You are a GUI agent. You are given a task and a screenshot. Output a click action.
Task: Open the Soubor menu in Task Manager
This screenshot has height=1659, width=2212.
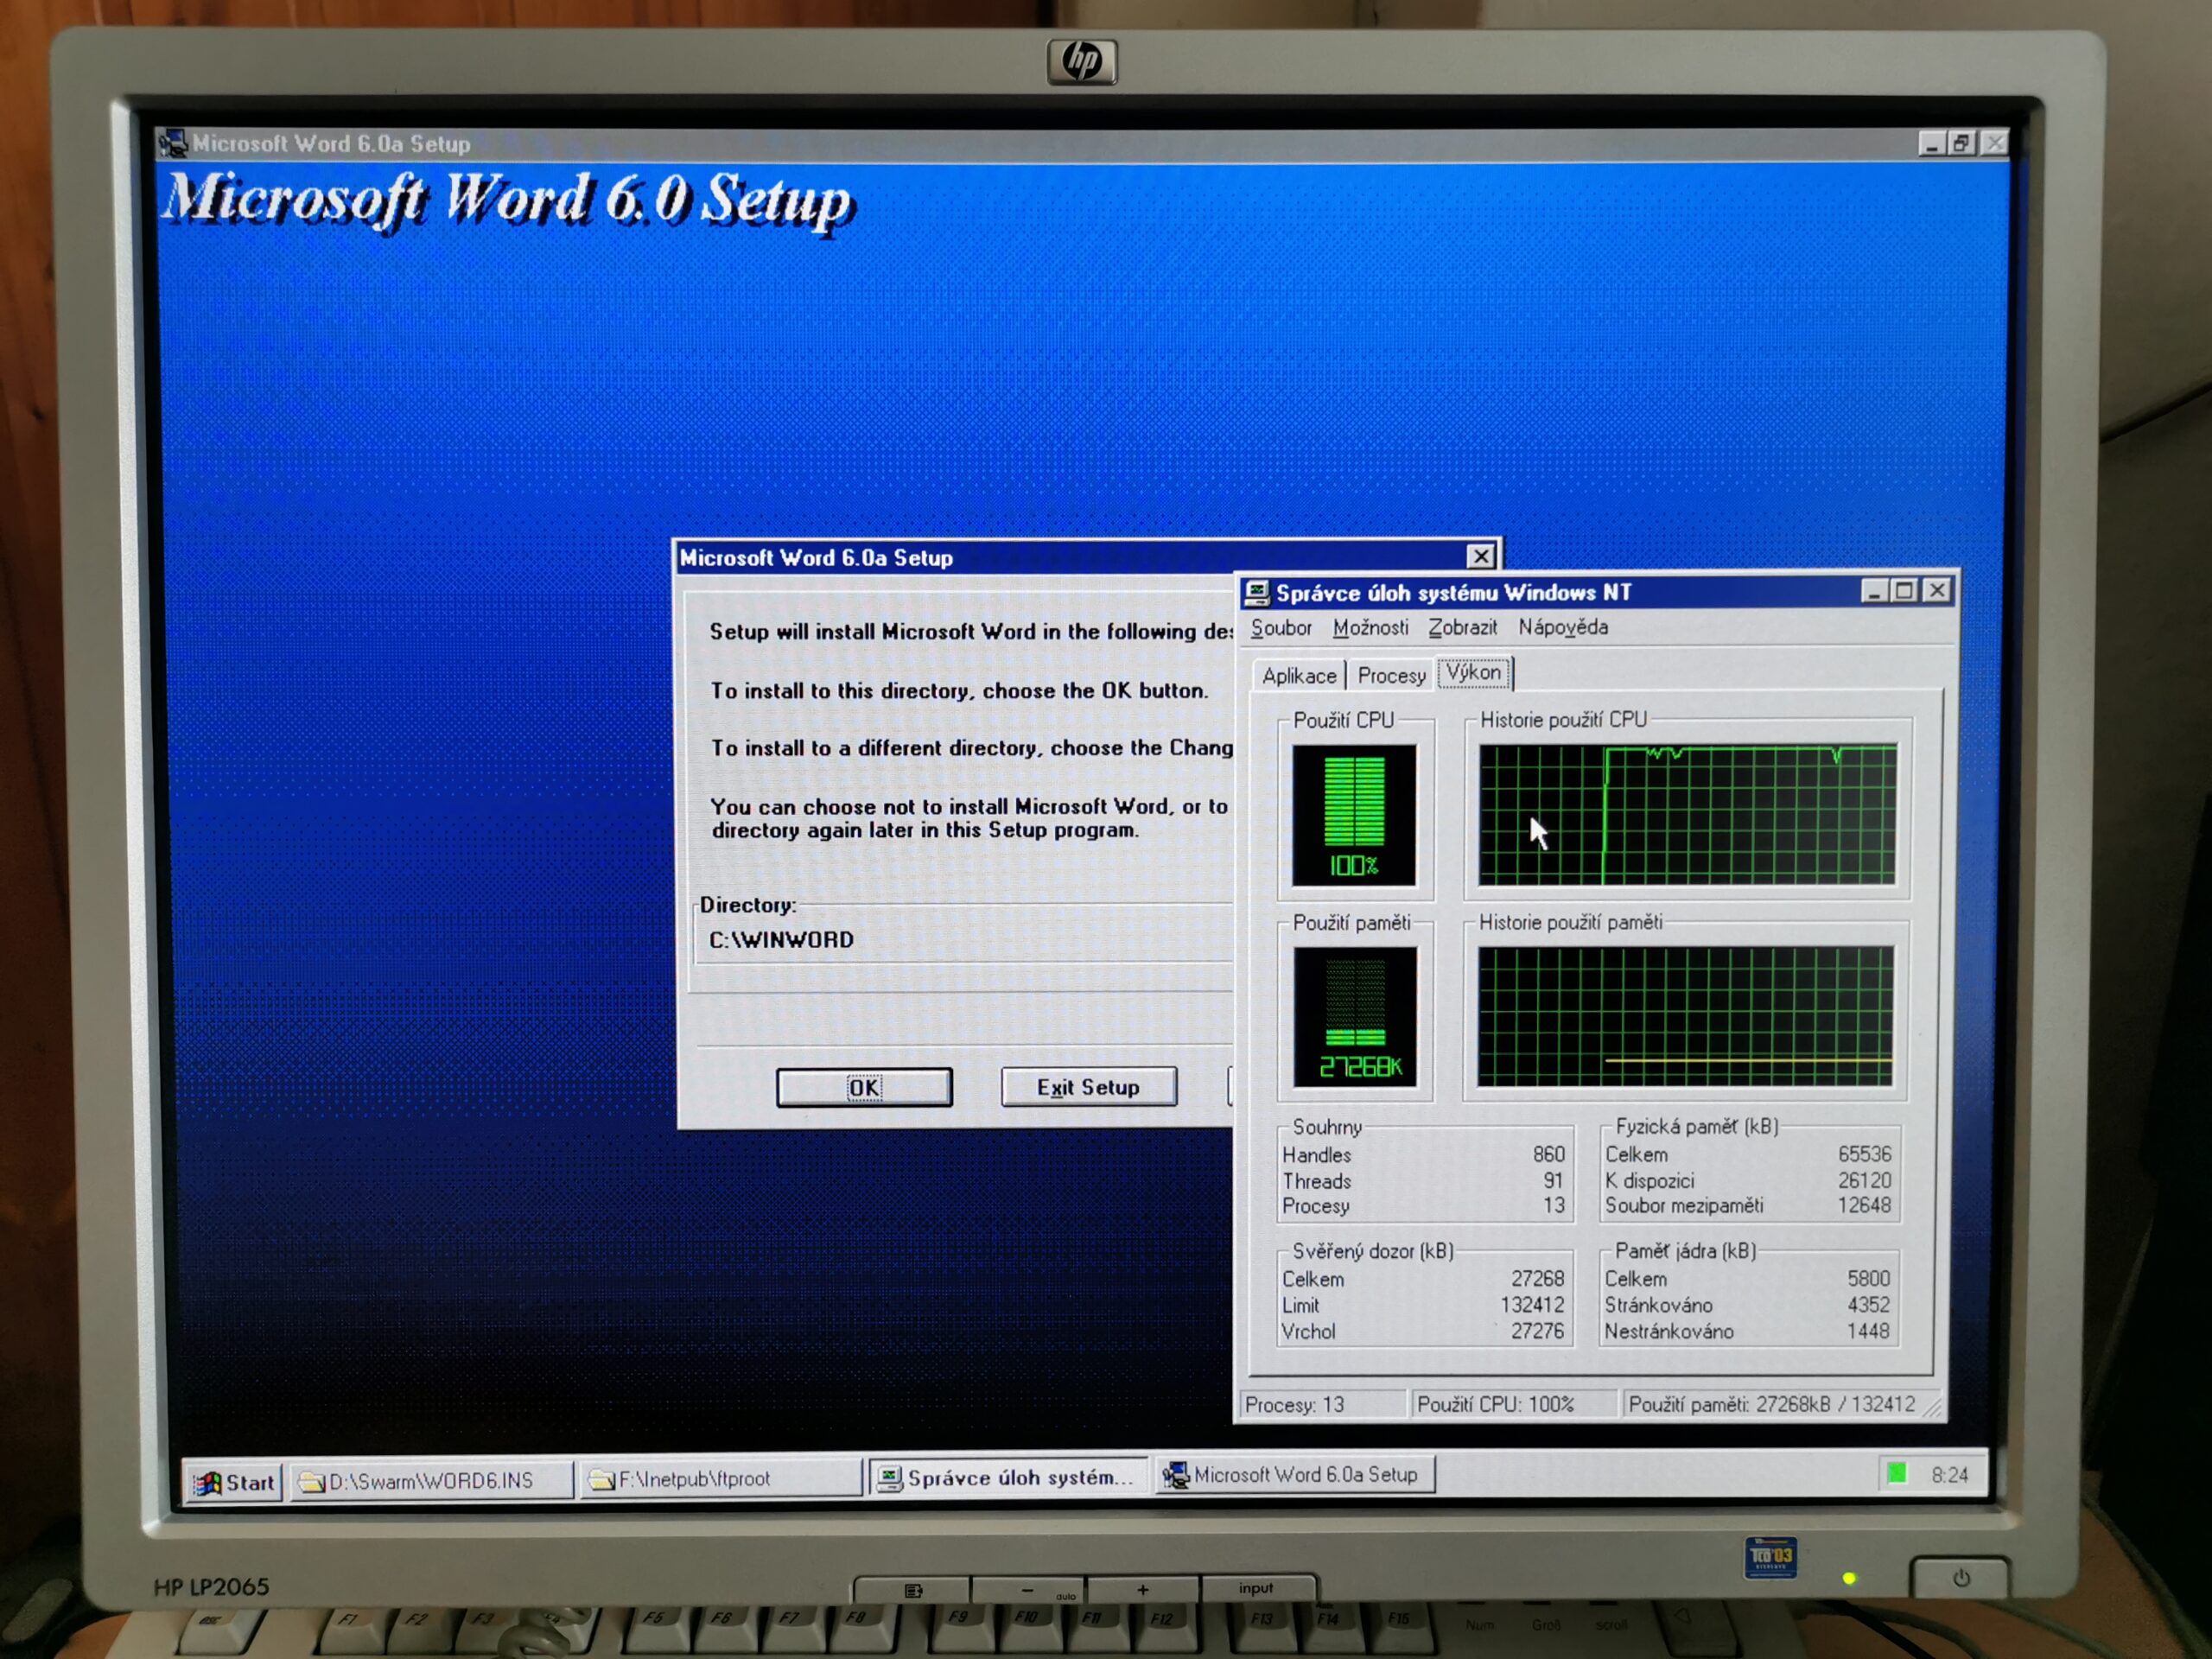click(1281, 628)
